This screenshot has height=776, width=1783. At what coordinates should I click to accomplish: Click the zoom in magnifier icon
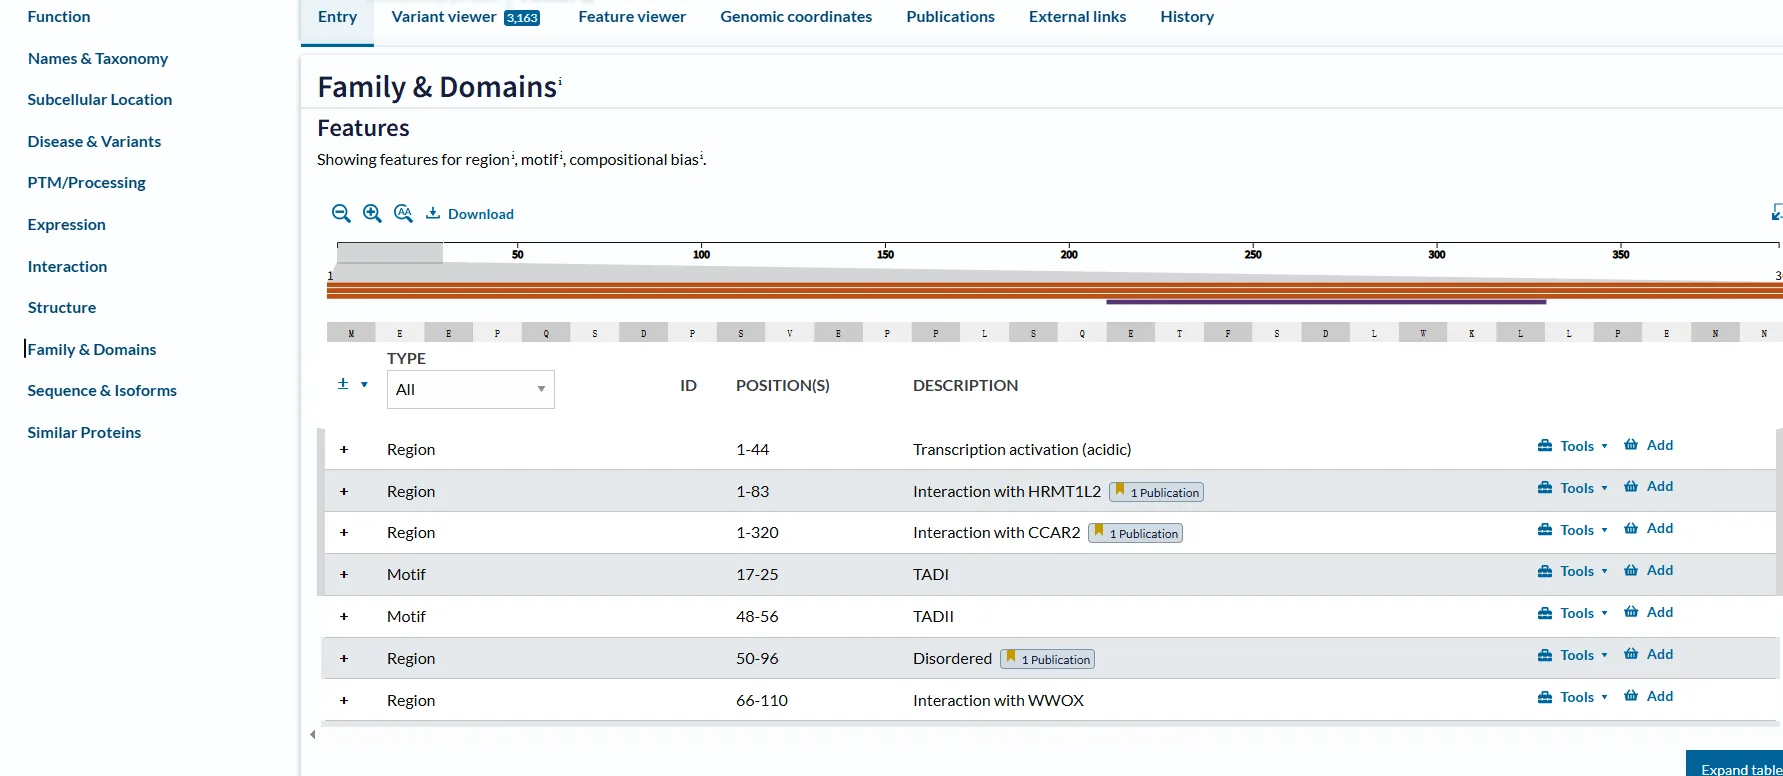click(372, 213)
